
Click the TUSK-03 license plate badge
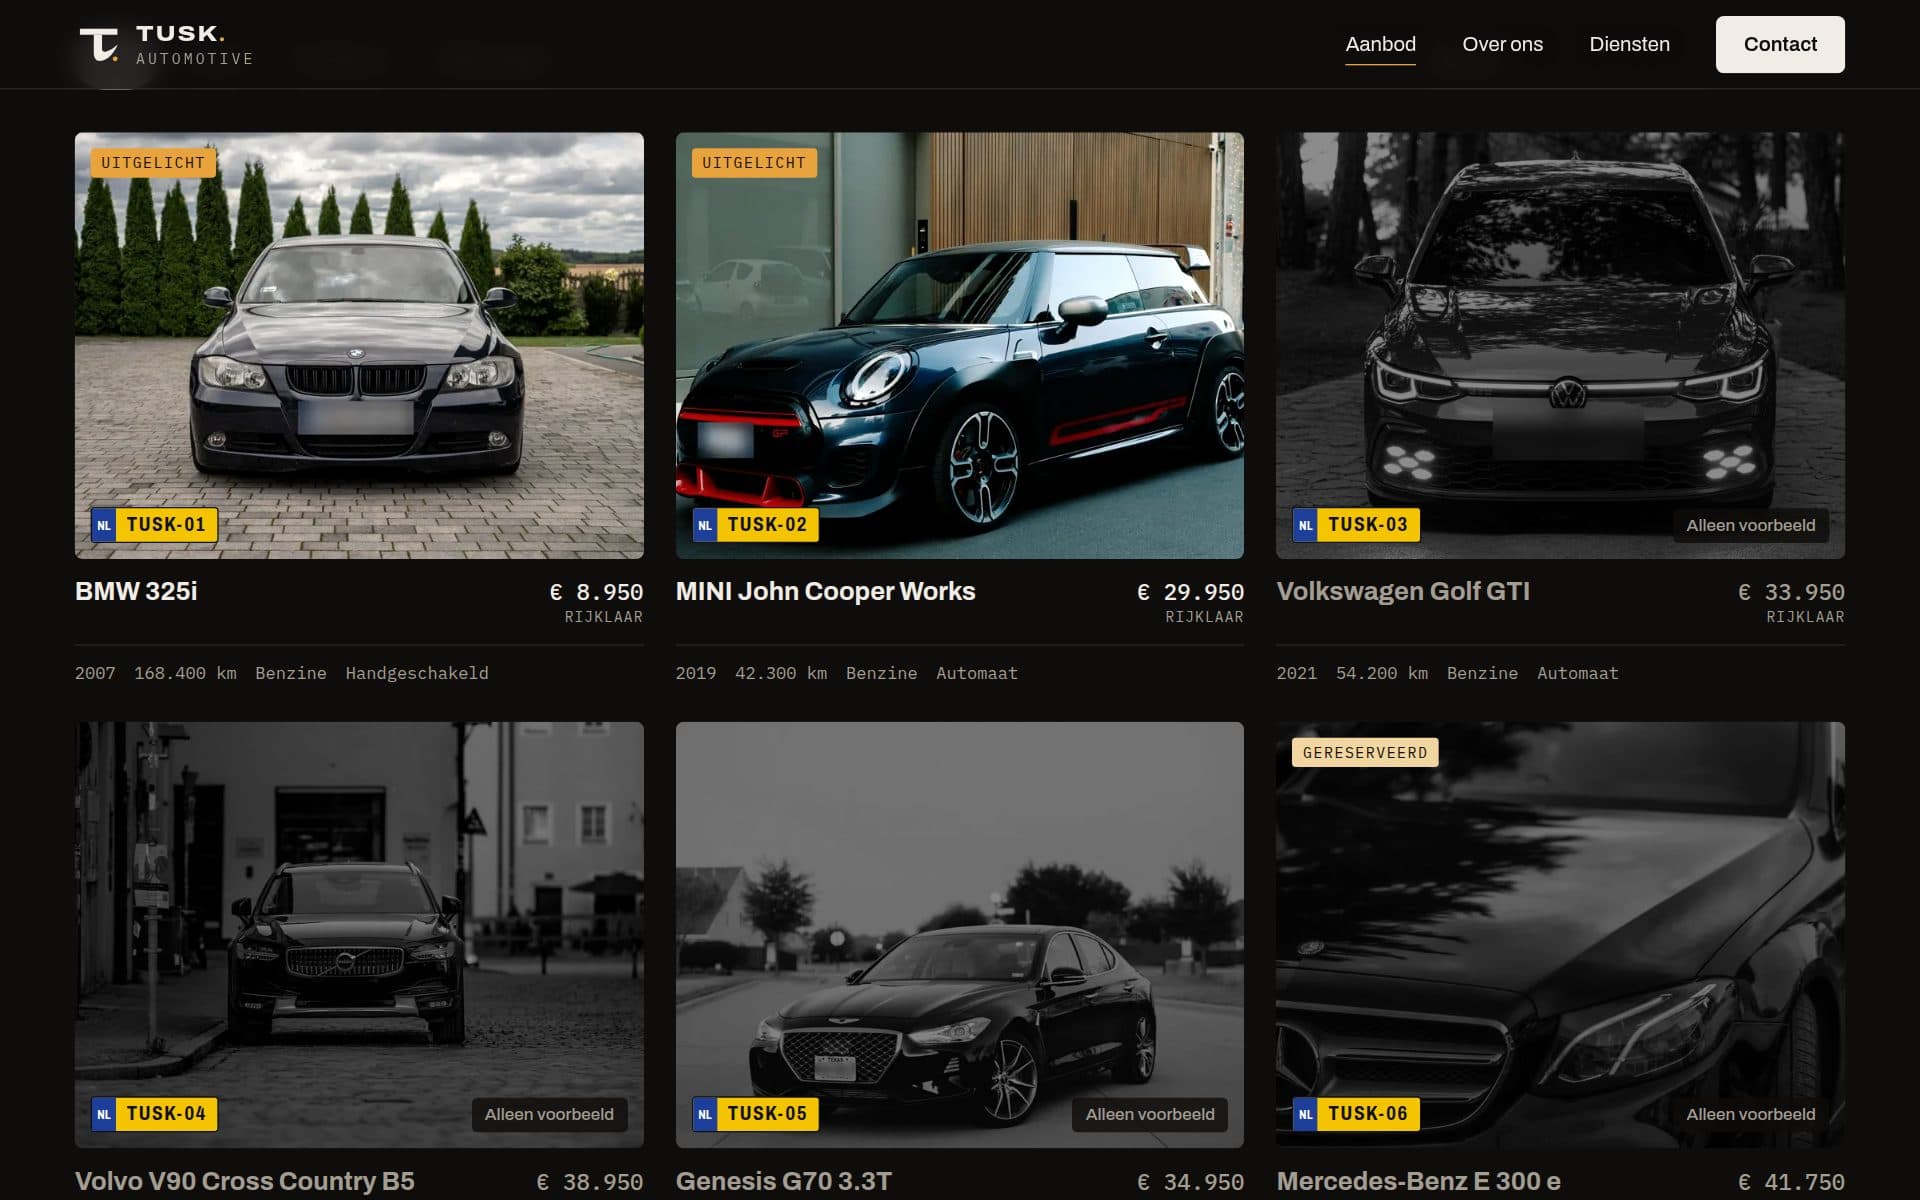(x=1356, y=525)
